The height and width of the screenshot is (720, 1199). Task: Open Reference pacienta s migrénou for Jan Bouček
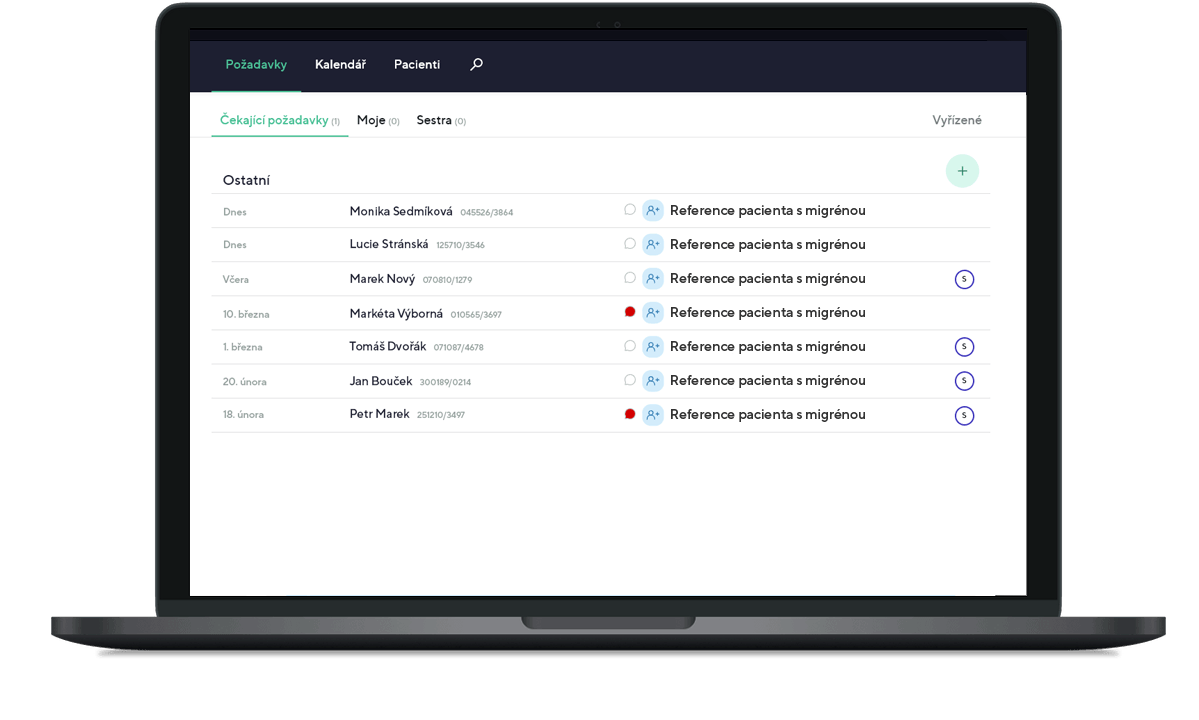tap(767, 381)
